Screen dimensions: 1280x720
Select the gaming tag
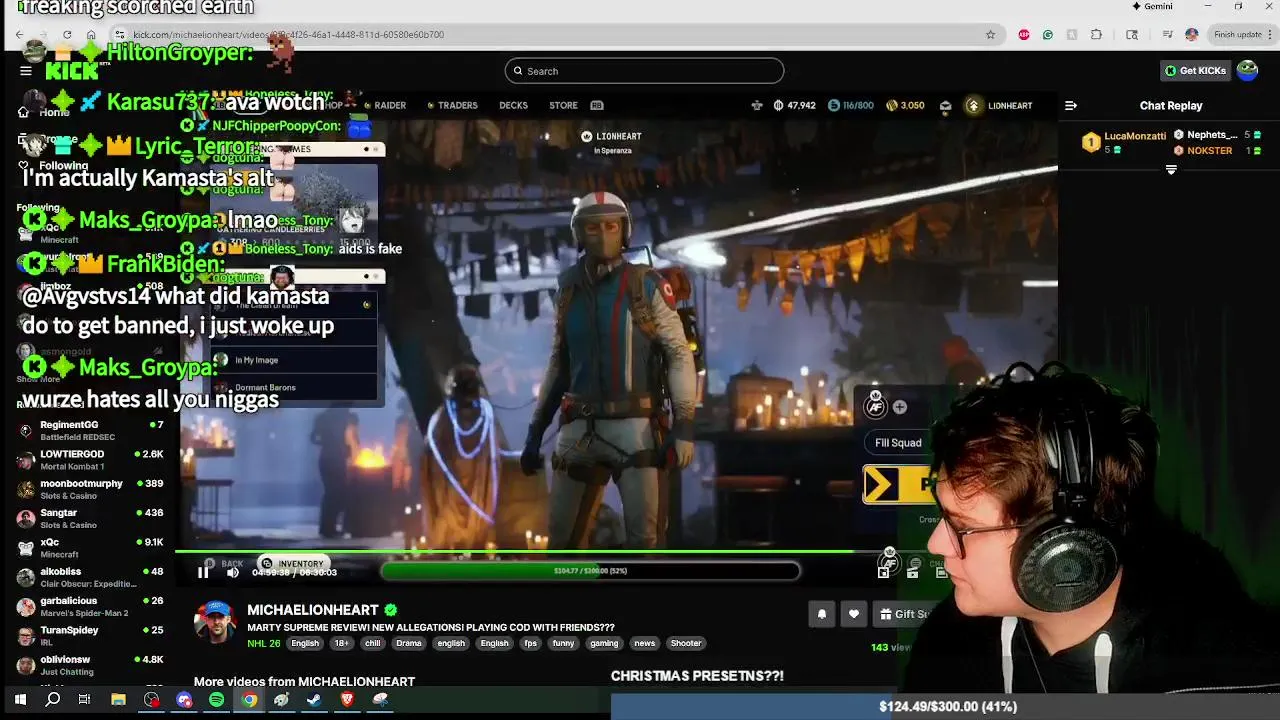(604, 643)
